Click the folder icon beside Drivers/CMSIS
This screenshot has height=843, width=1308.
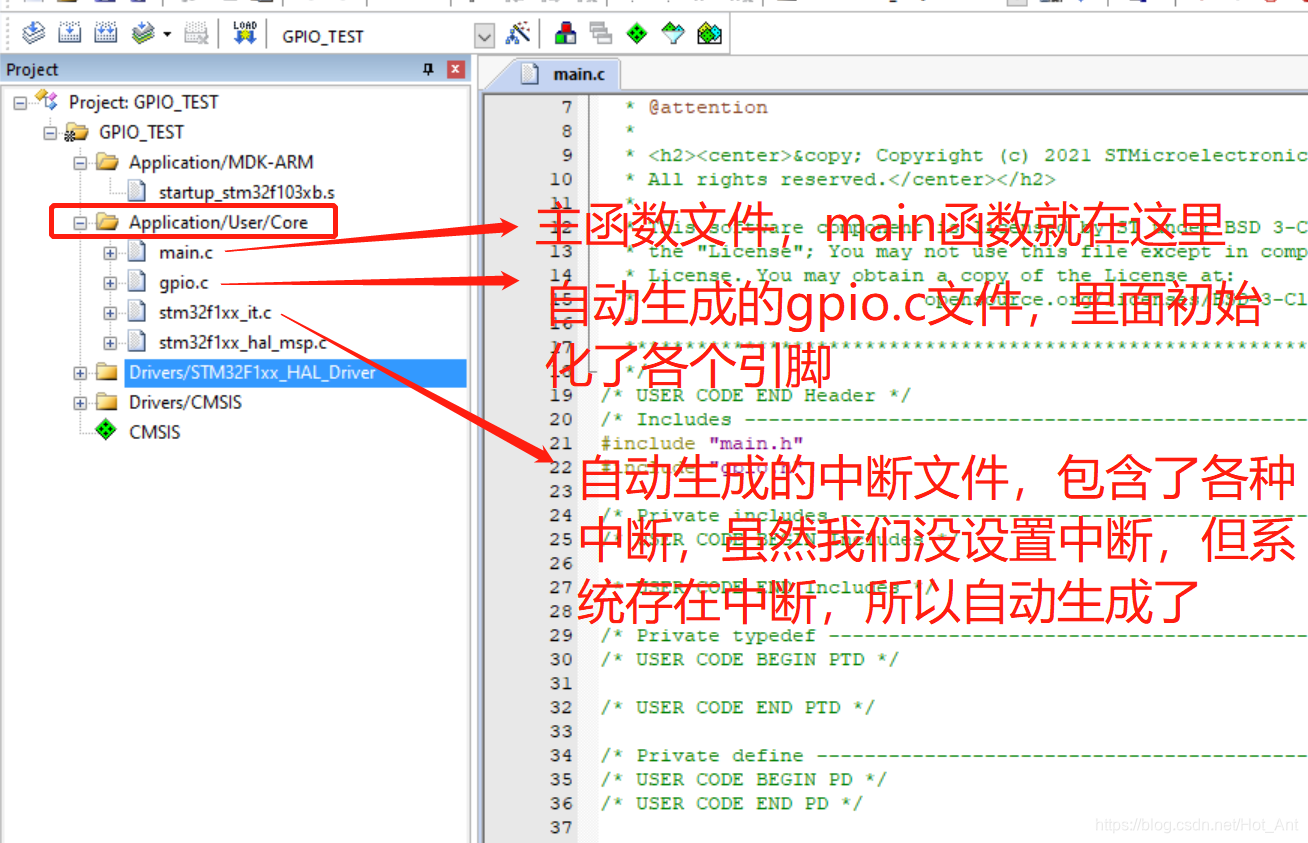tap(107, 402)
